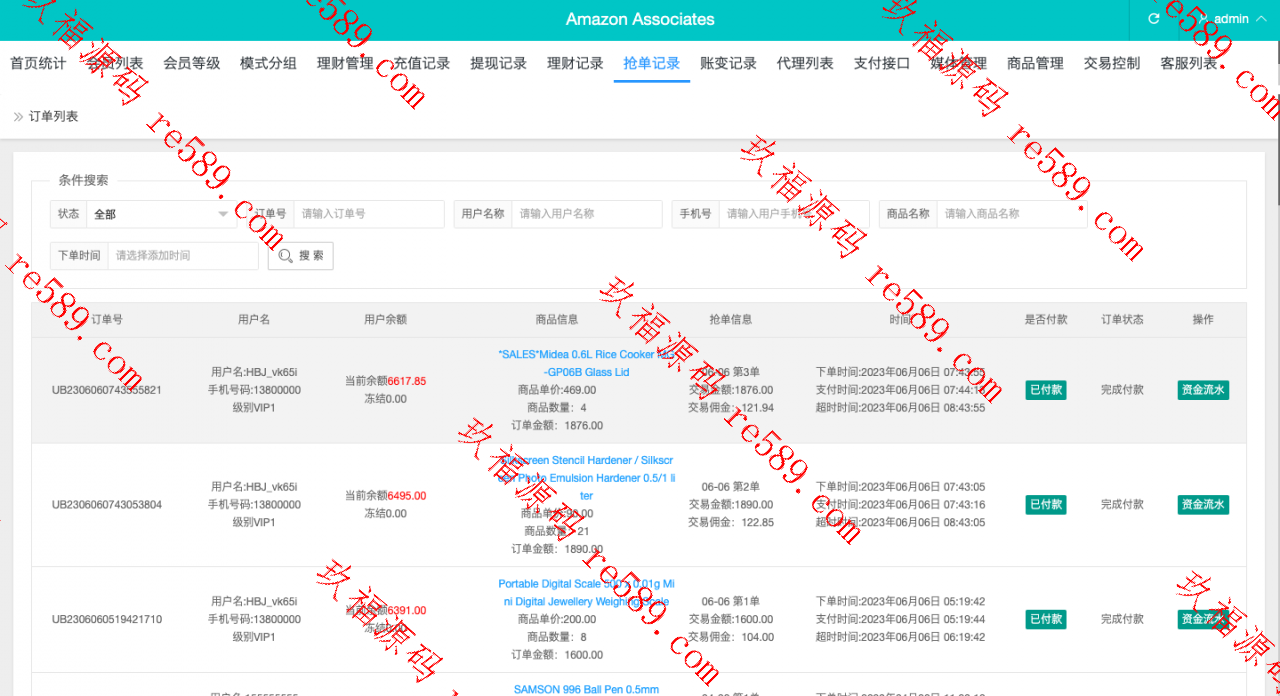Switch to the 商品管理 tab
The image size is (1280, 696).
[1036, 63]
